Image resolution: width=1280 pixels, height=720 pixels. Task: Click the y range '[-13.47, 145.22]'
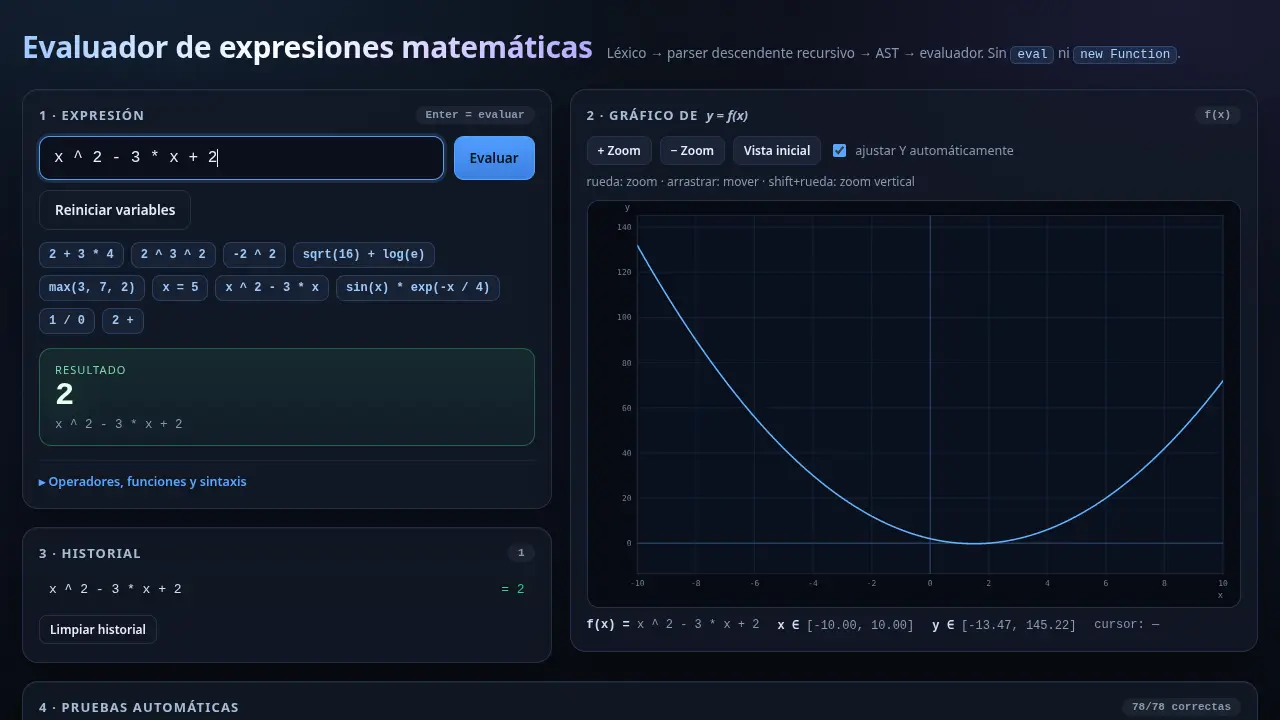pos(1018,625)
